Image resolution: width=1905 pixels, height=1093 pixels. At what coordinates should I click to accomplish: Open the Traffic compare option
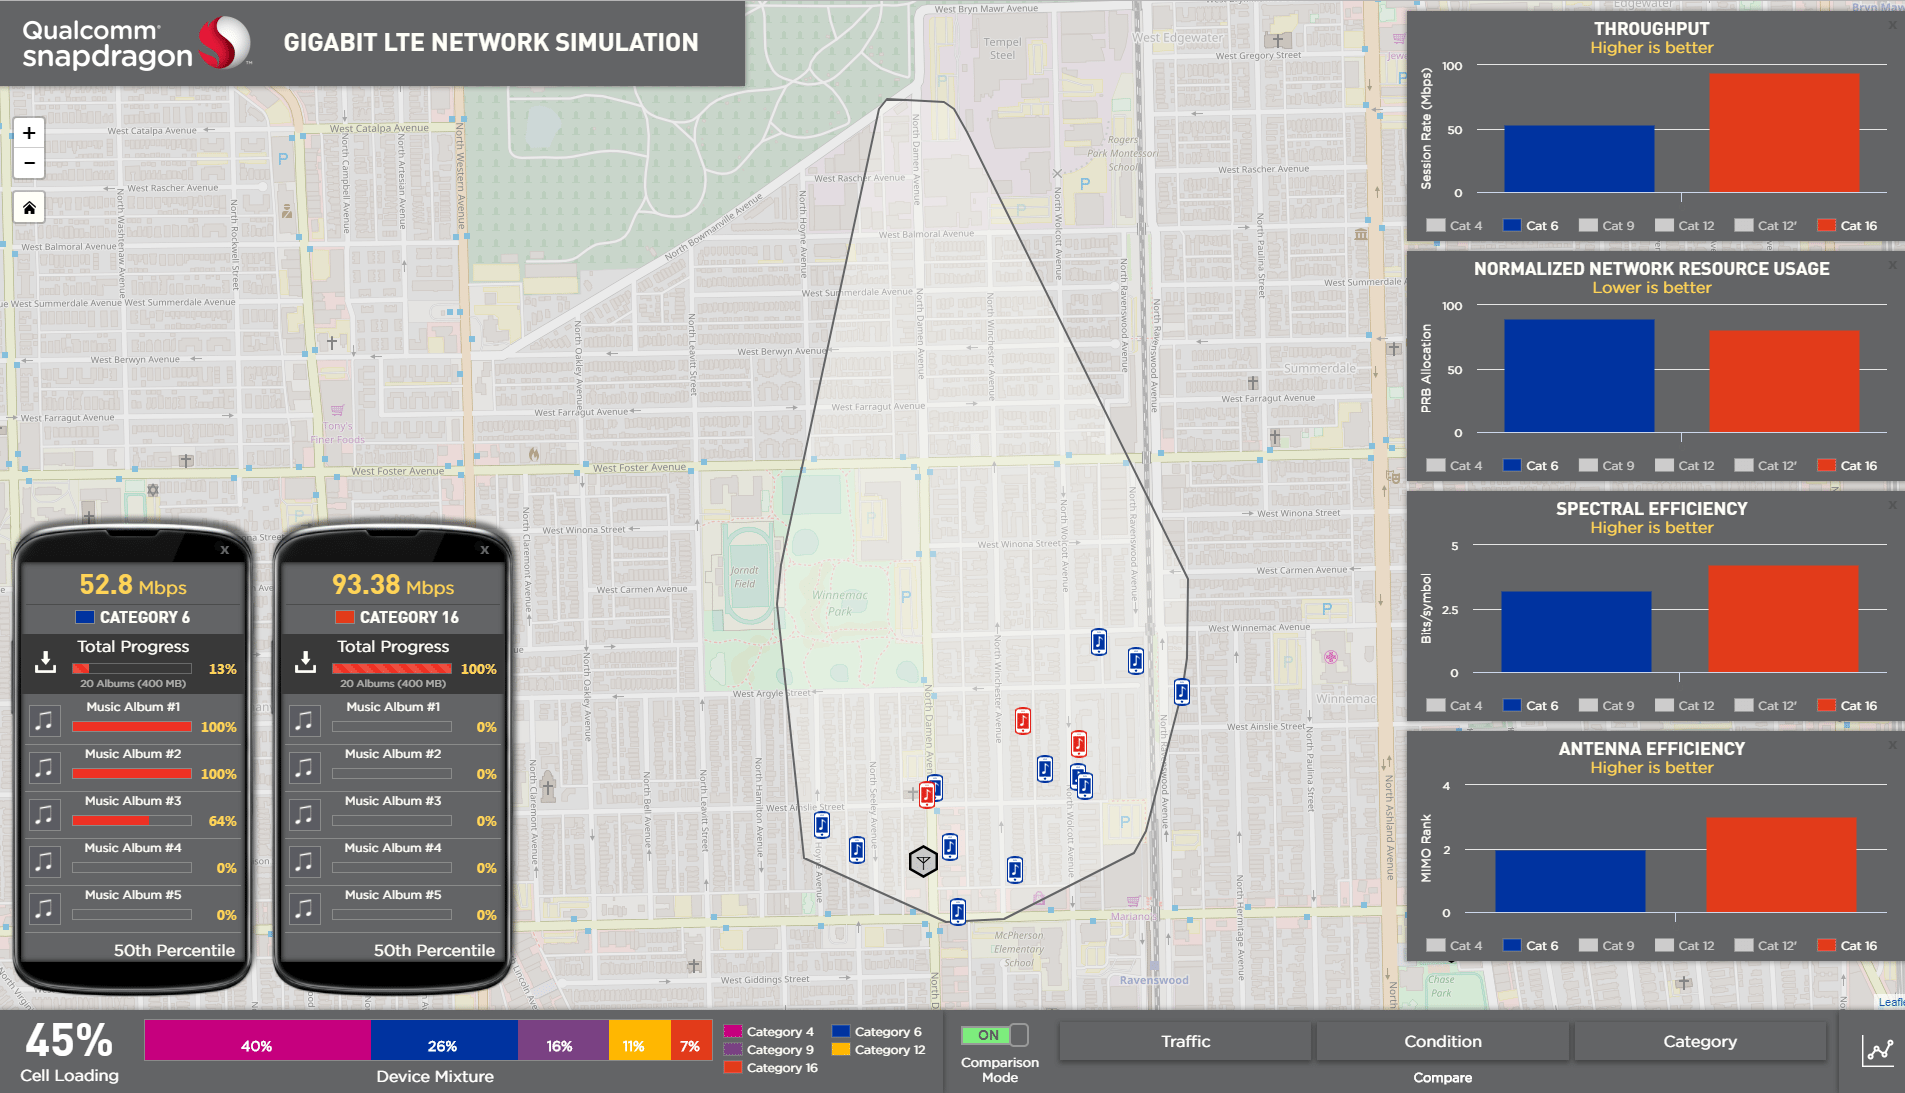1185,1042
